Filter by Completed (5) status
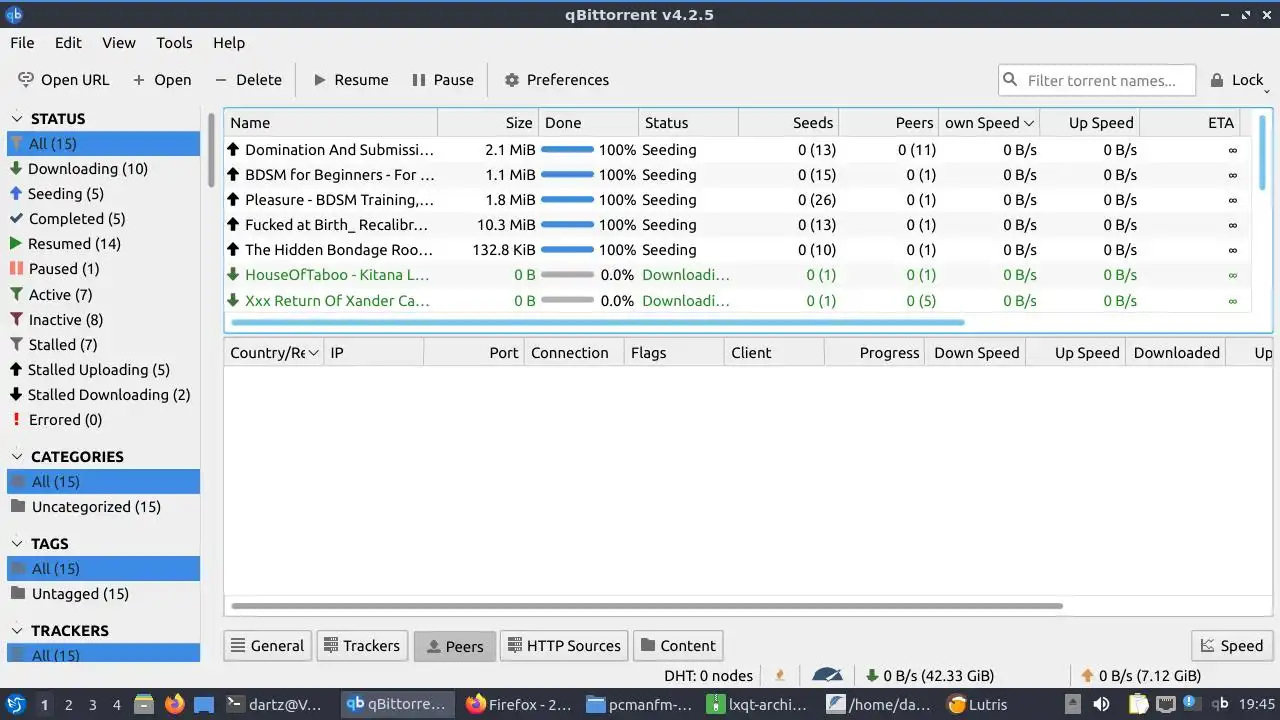The image size is (1280, 720). [x=103, y=219]
